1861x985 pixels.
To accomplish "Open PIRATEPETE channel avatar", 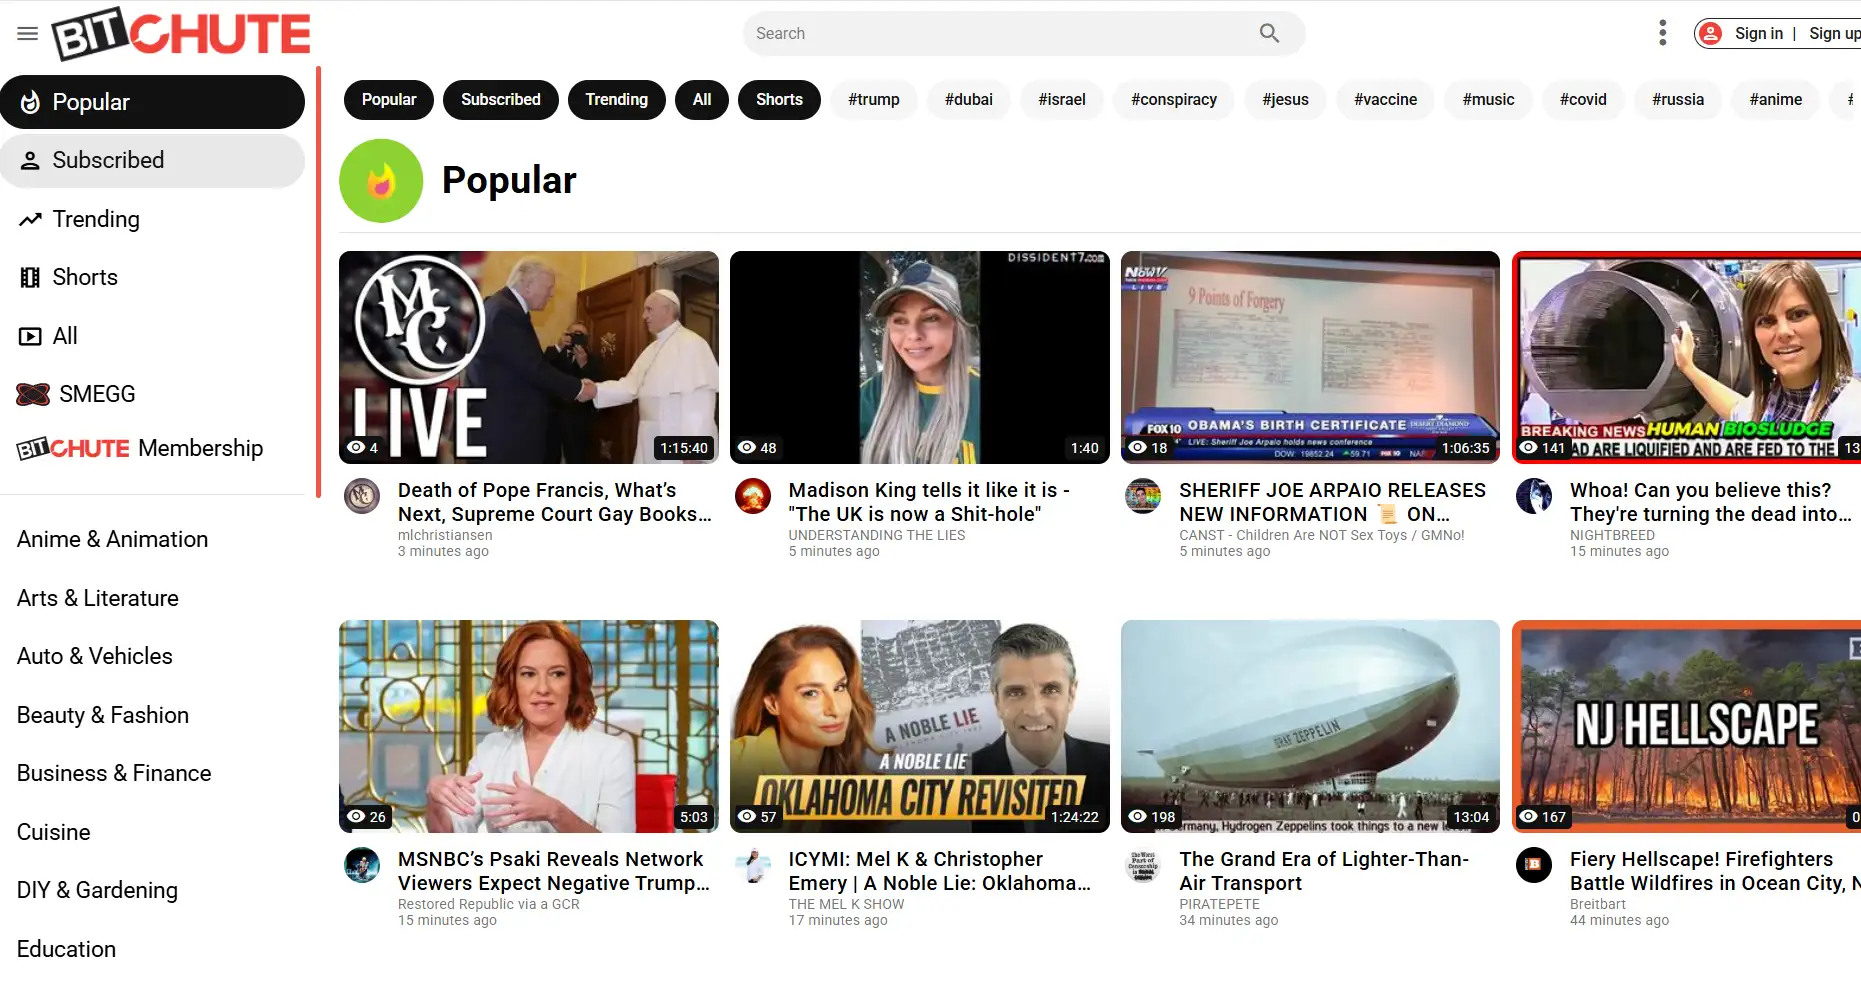I will point(1143,865).
